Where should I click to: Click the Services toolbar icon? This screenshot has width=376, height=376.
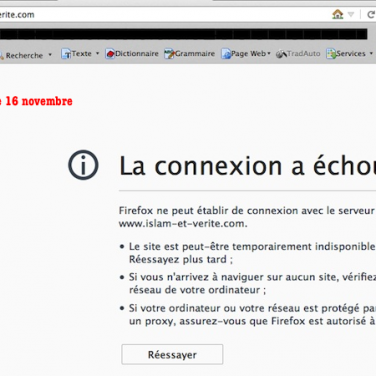(331, 54)
